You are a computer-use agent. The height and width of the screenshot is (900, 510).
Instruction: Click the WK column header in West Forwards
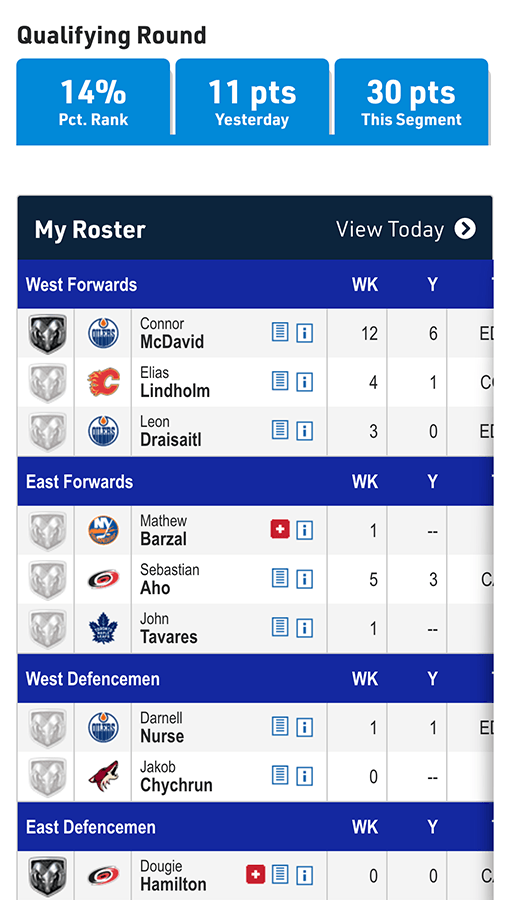[x=365, y=285]
